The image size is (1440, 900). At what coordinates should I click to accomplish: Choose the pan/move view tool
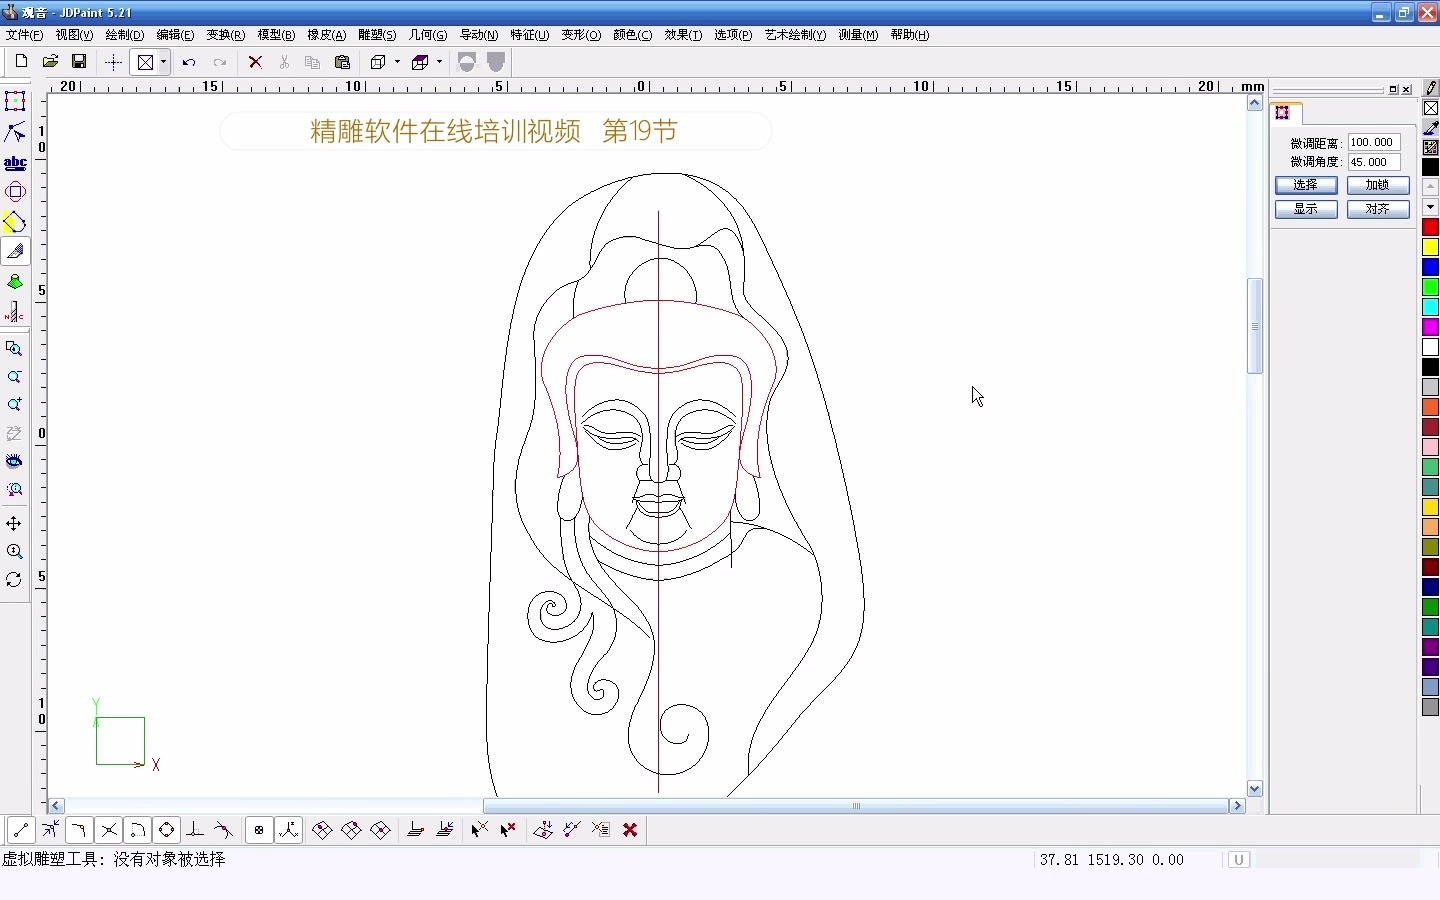tap(15, 525)
